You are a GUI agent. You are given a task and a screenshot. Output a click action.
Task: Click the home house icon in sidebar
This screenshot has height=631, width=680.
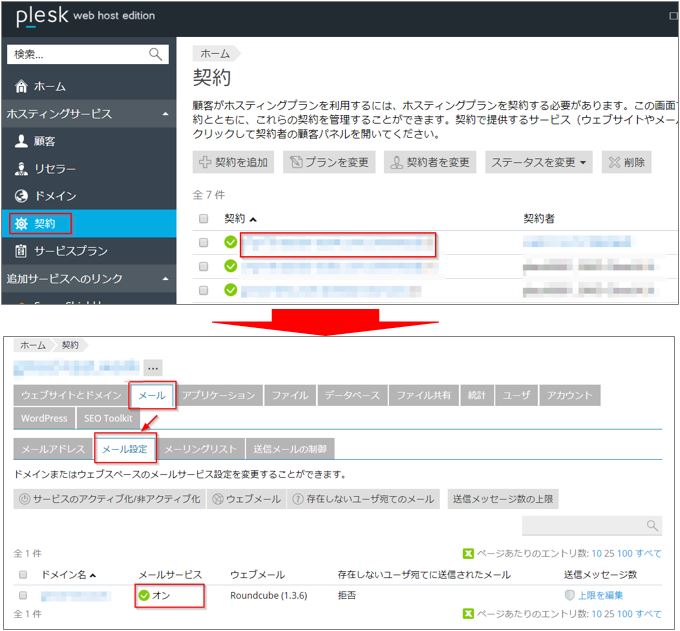click(x=21, y=86)
